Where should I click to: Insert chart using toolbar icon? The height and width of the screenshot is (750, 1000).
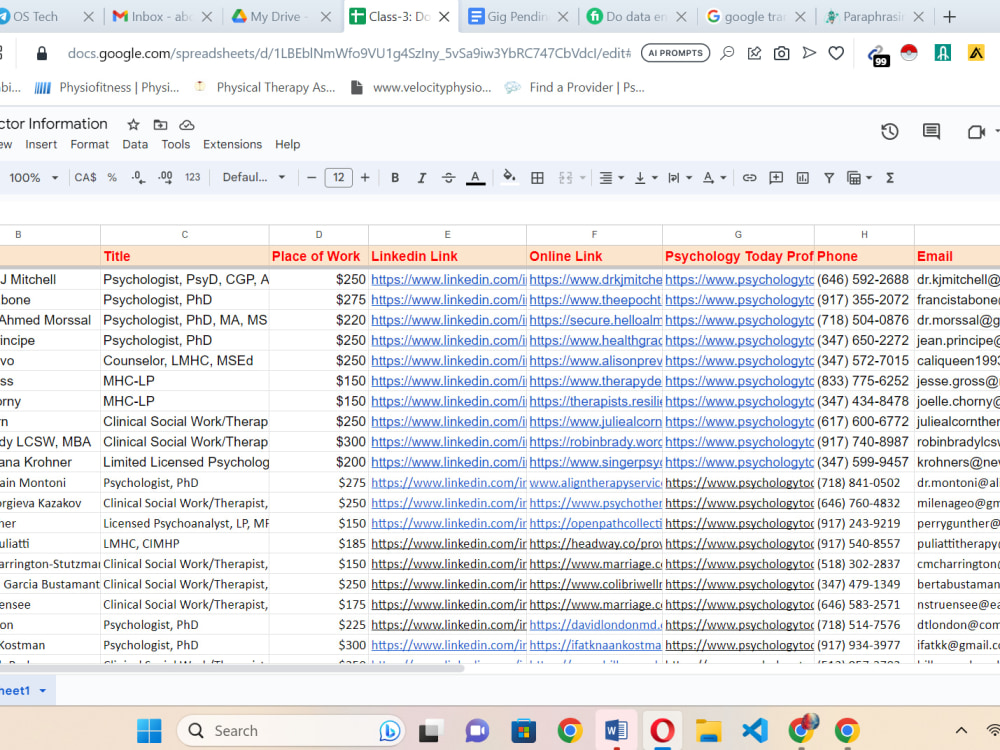pos(803,178)
